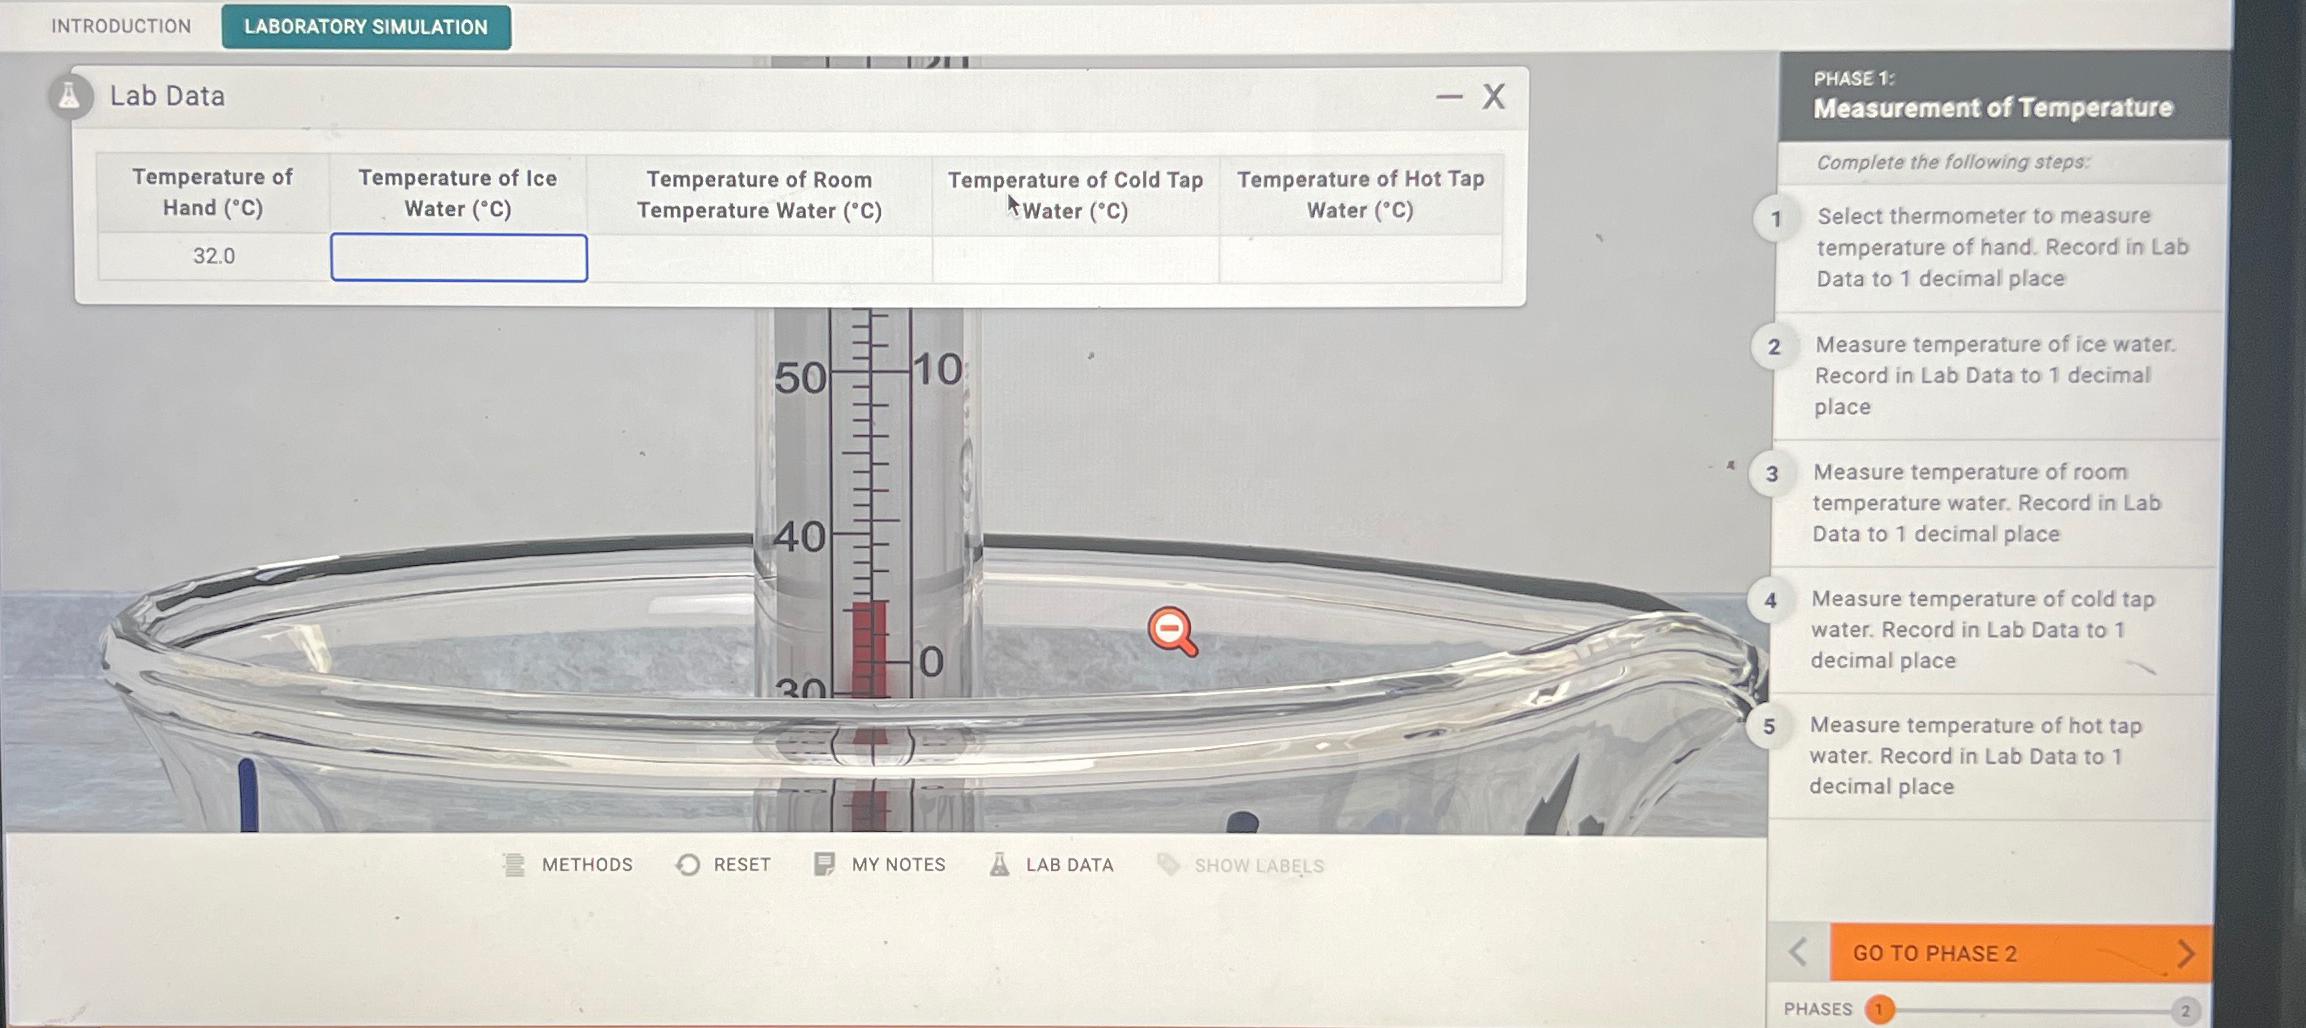Click the Lab Data flask icon in toolbar

click(997, 864)
